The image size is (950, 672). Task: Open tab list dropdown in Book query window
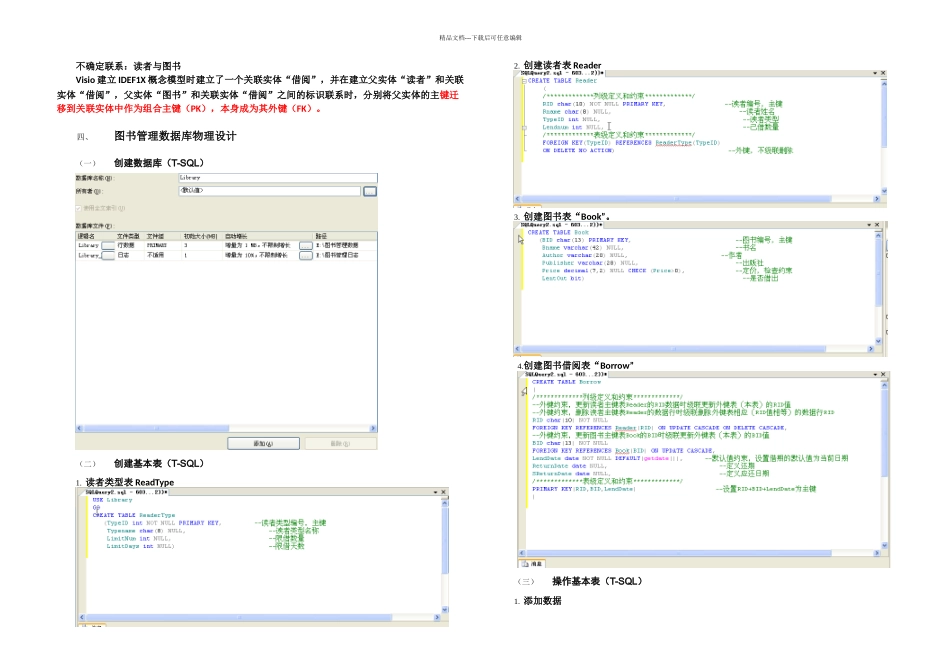click(872, 224)
